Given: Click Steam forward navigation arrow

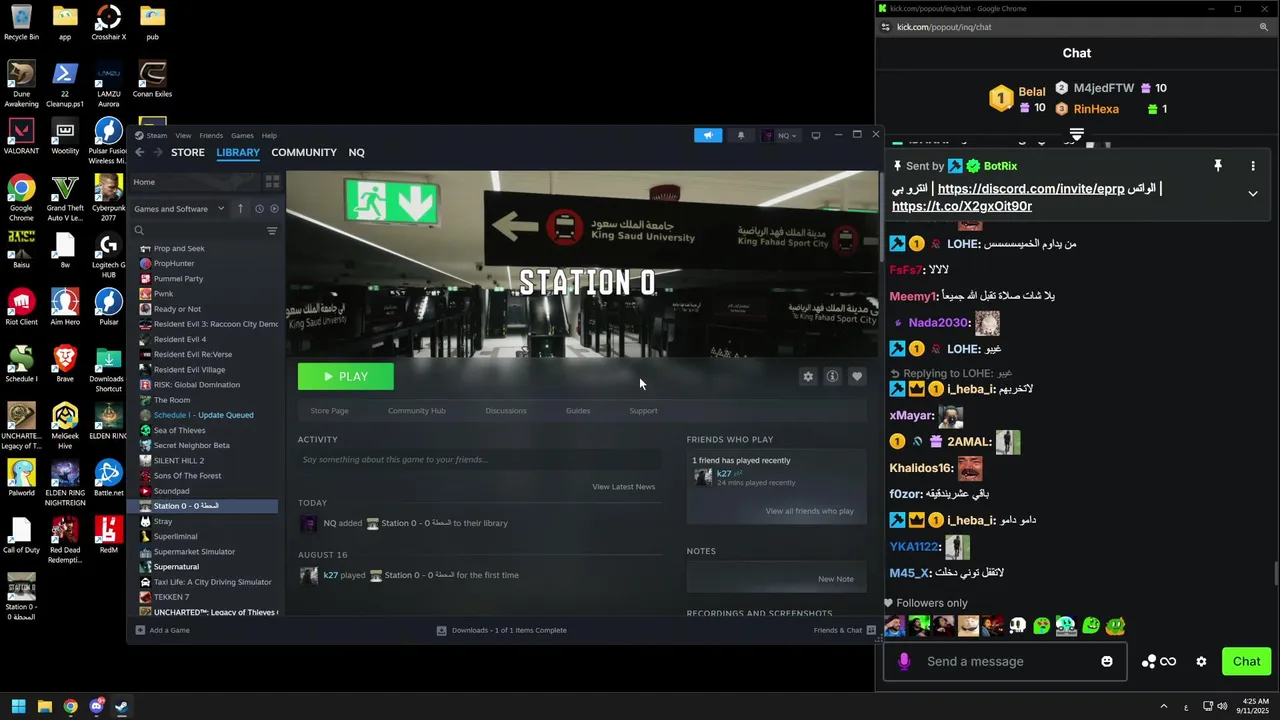Looking at the screenshot, I should 157,152.
